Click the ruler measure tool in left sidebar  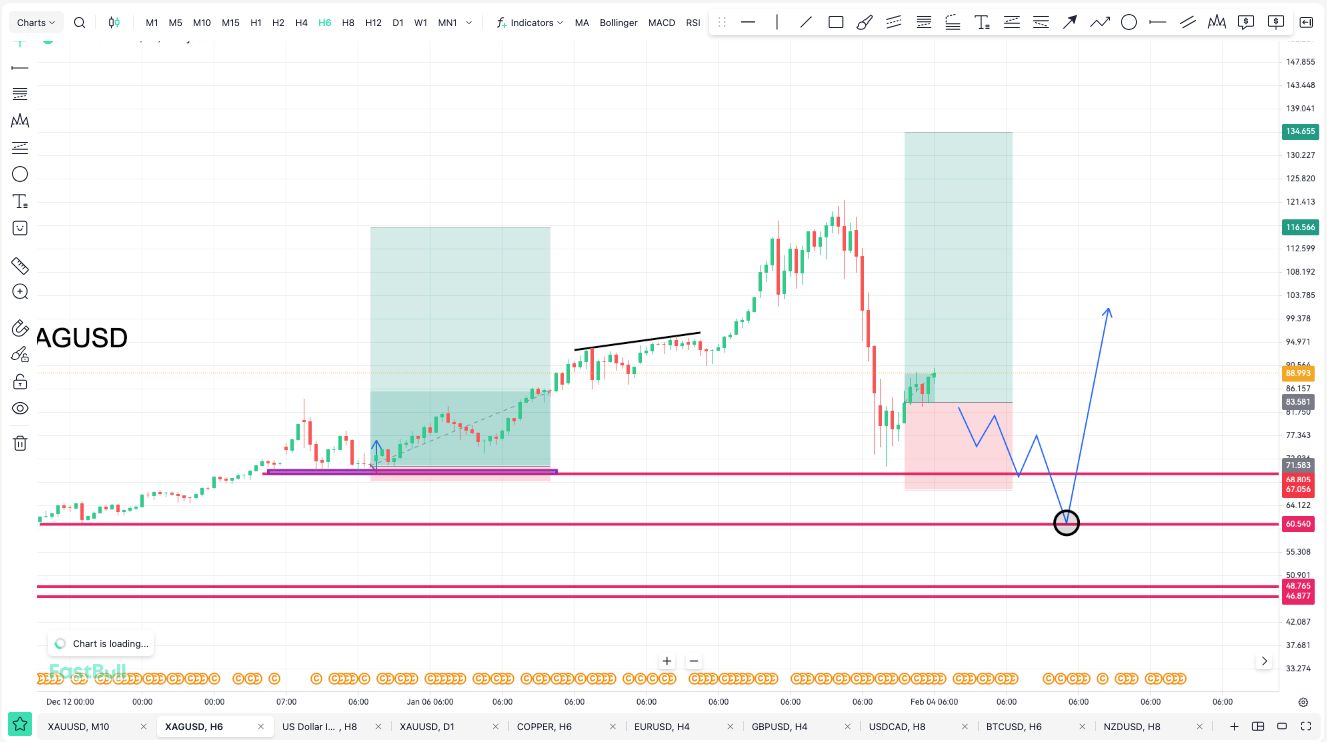click(x=19, y=266)
